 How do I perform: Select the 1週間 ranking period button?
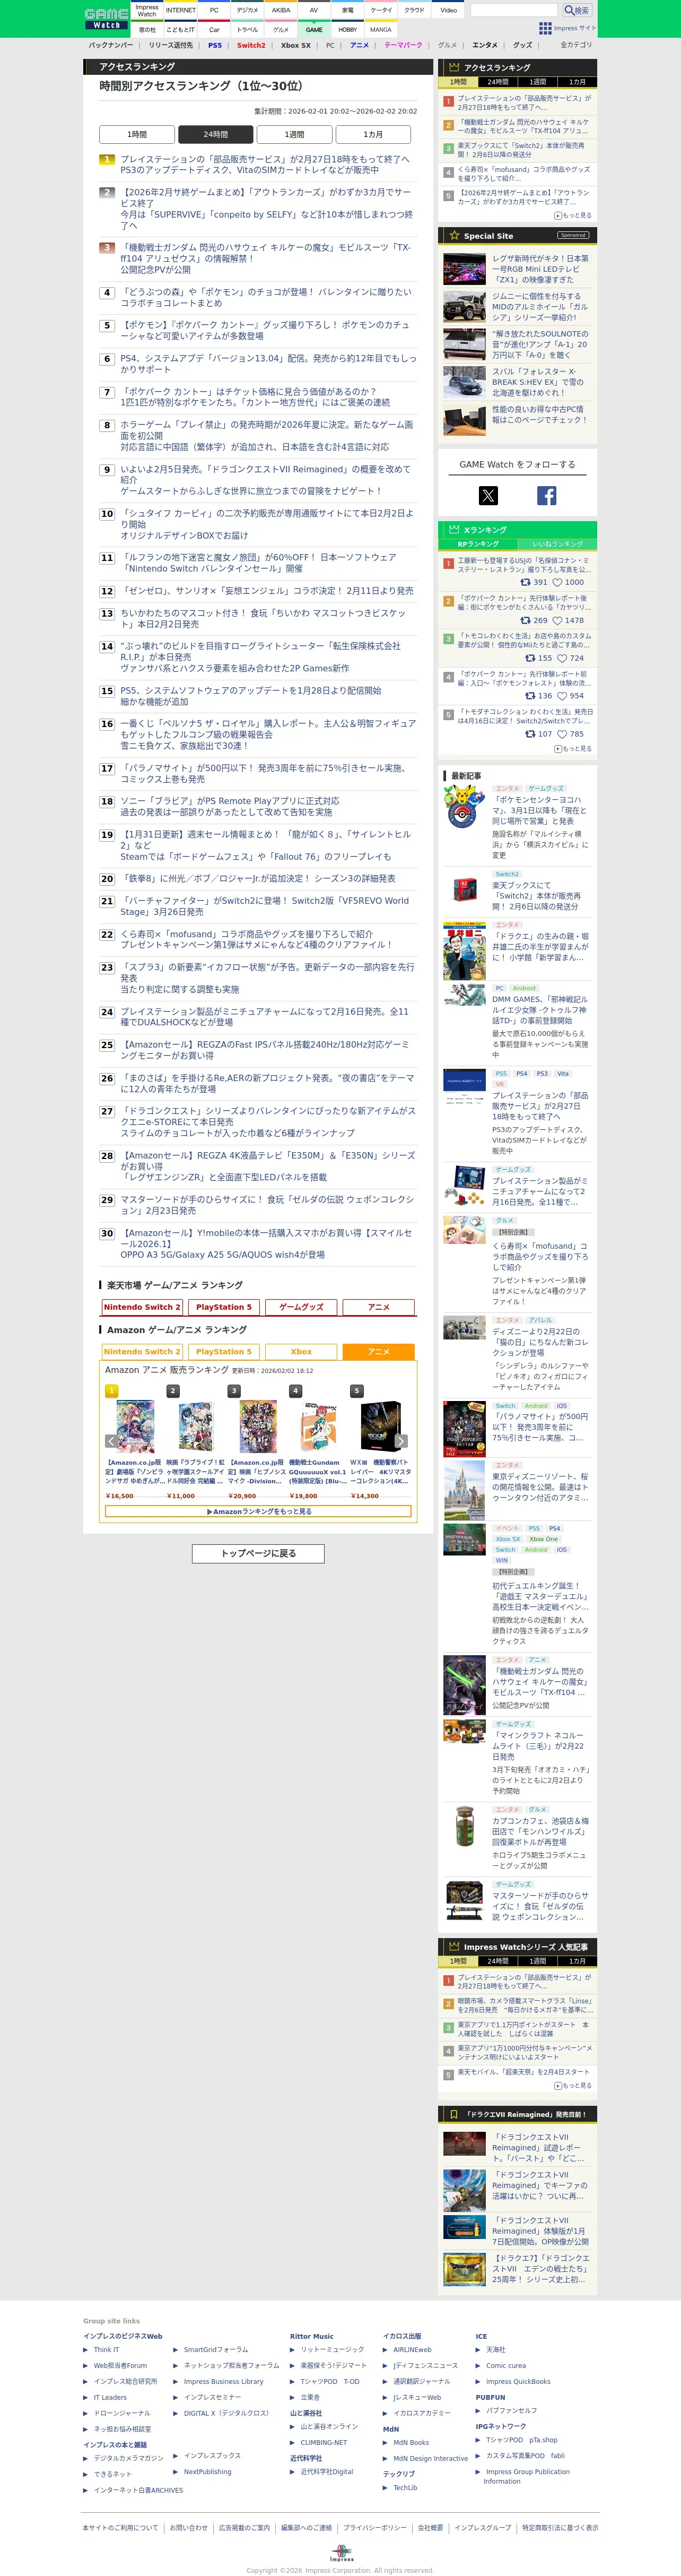(x=294, y=134)
